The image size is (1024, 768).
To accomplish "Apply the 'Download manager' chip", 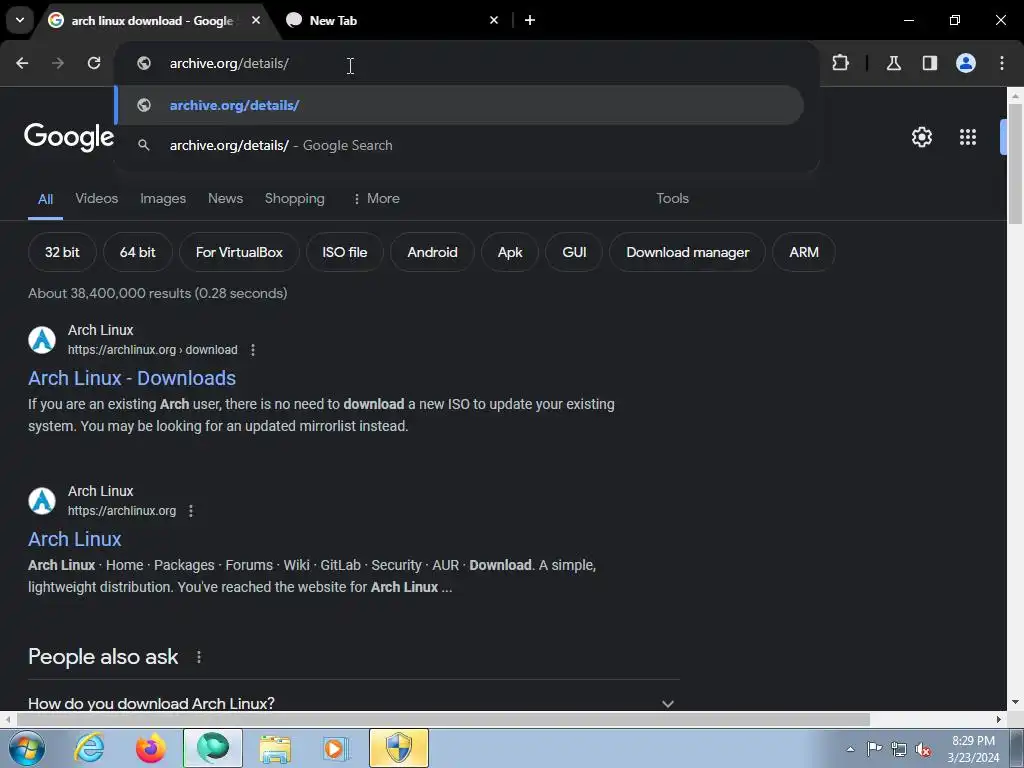I will pyautogui.click(x=688, y=252).
